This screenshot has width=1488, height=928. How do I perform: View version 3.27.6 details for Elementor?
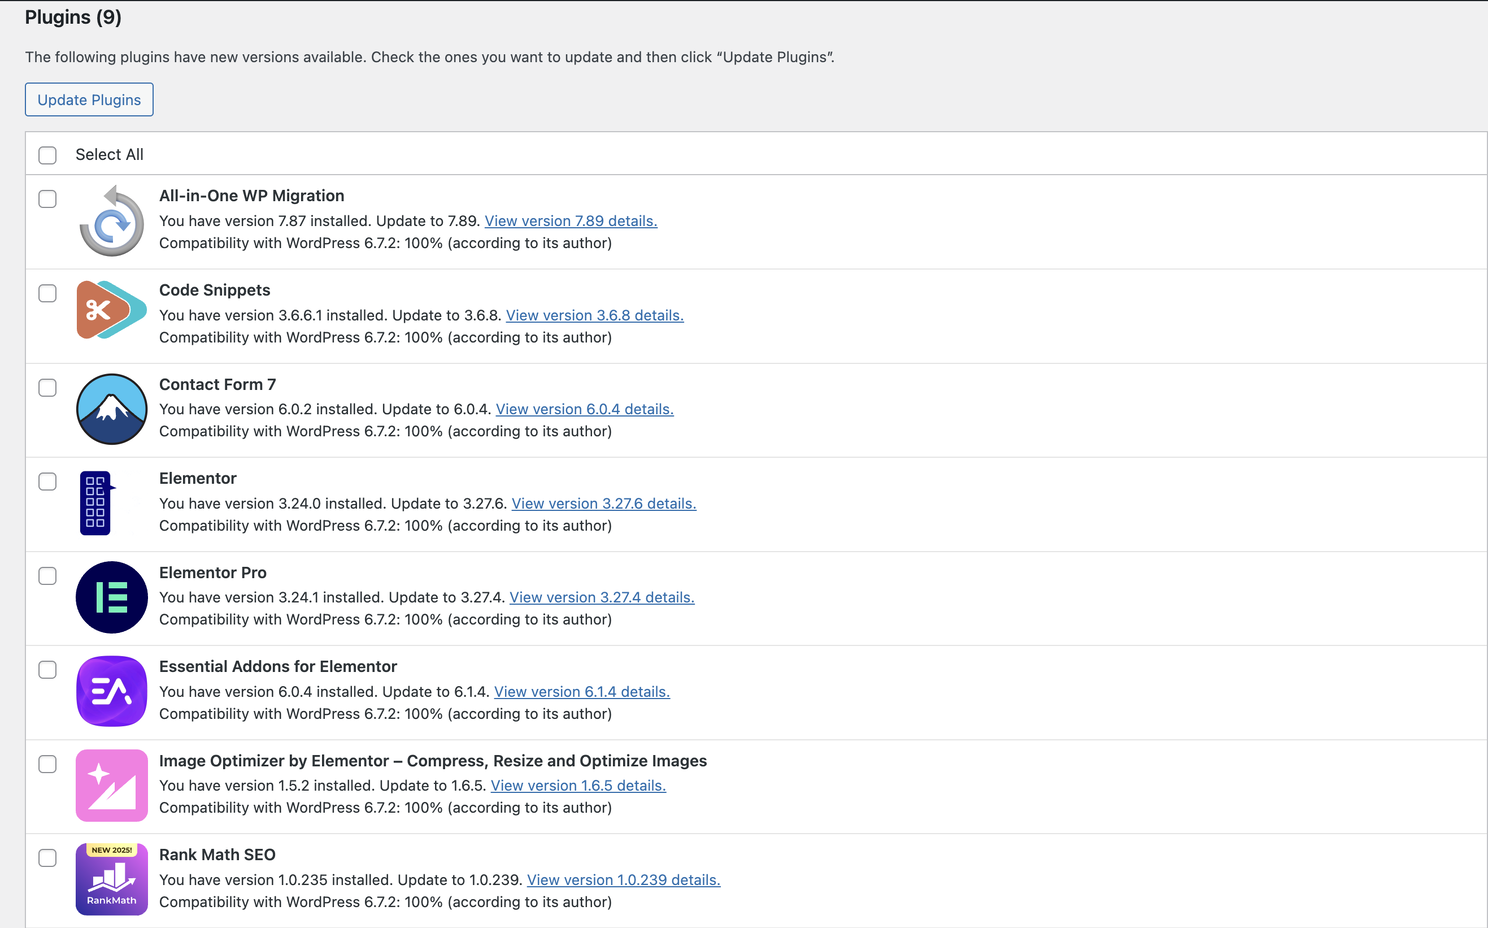603,503
